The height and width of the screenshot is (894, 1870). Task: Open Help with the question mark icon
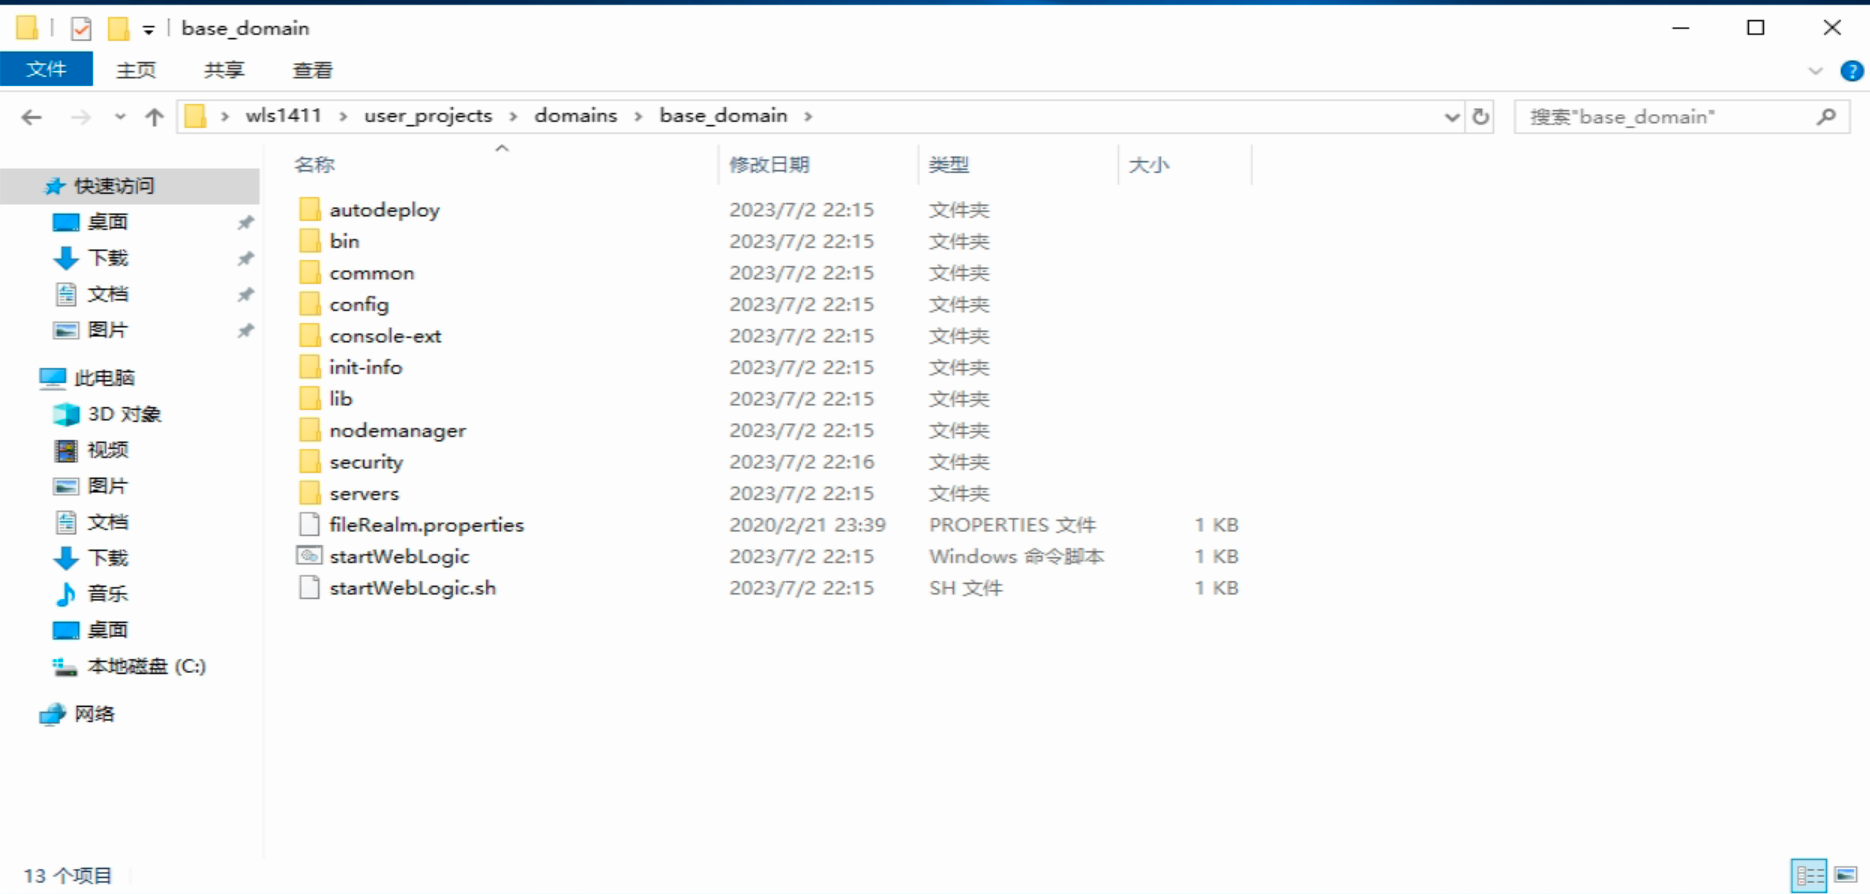click(x=1851, y=71)
